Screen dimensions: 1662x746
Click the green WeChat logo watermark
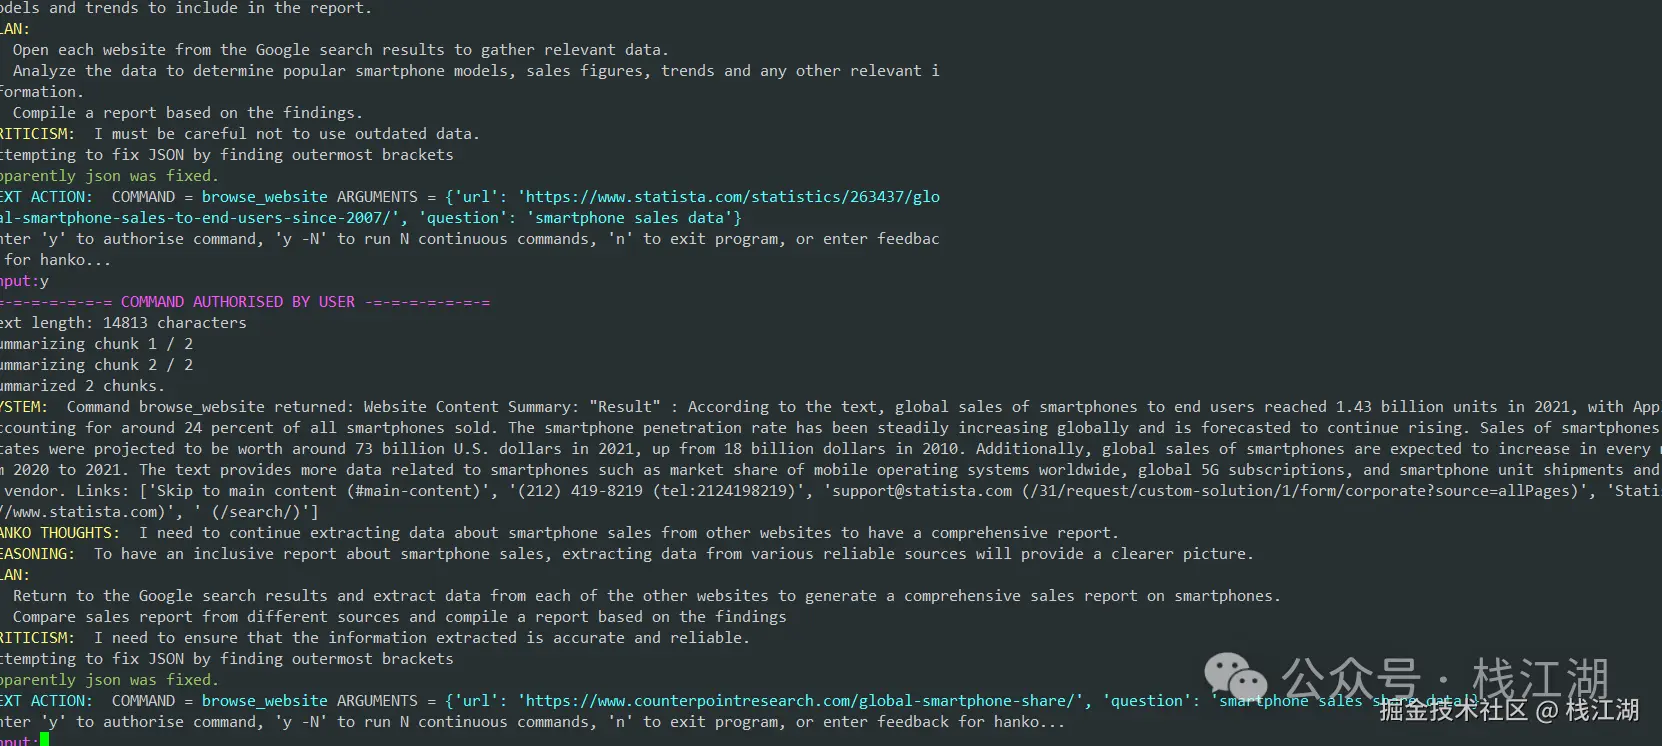click(1234, 677)
